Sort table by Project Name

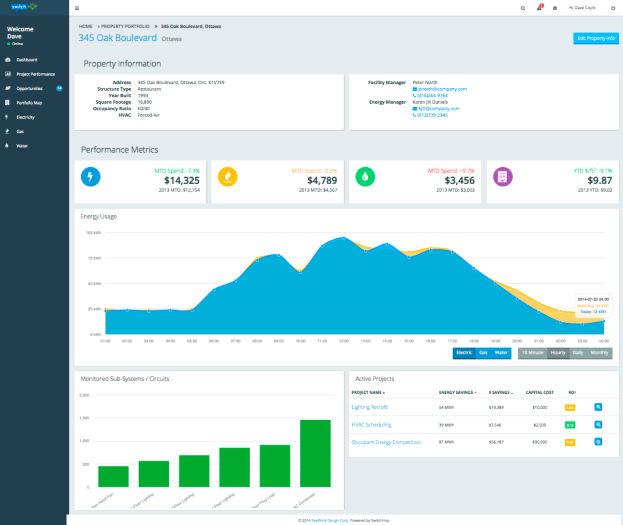click(368, 392)
